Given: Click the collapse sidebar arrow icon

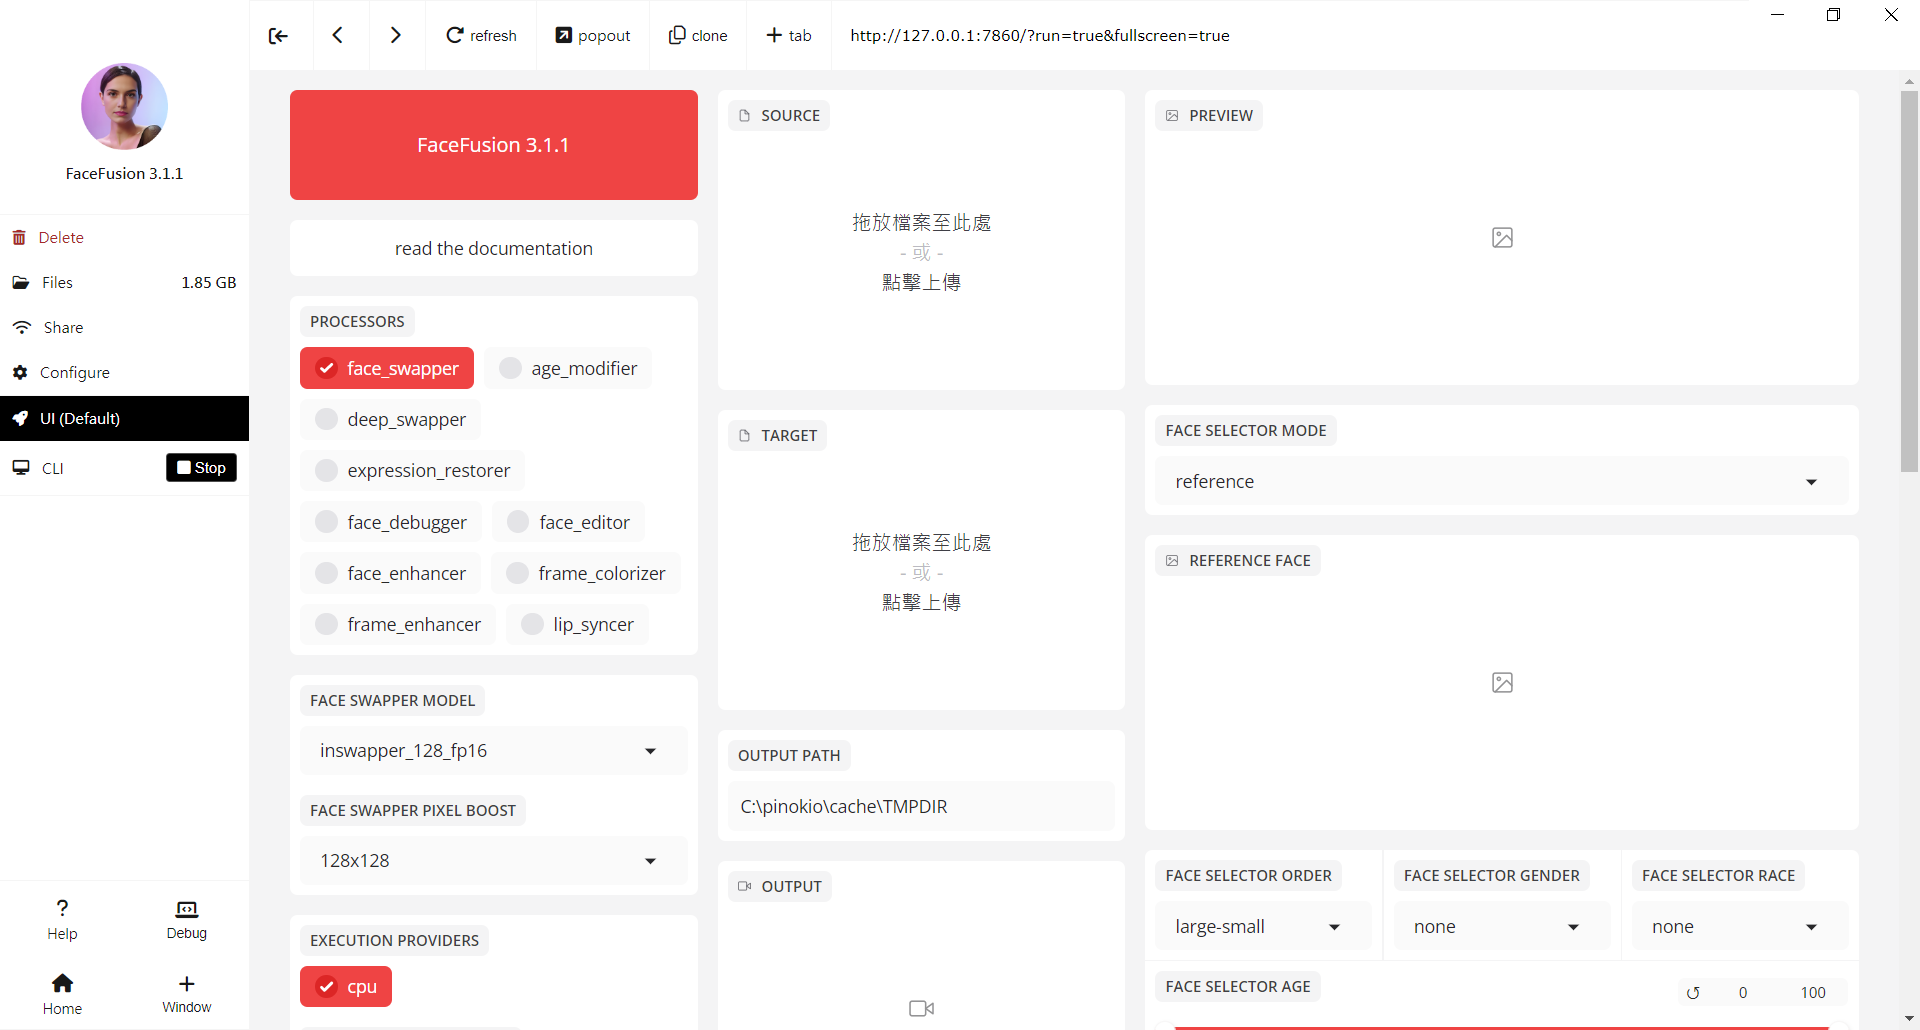Looking at the screenshot, I should click(278, 36).
